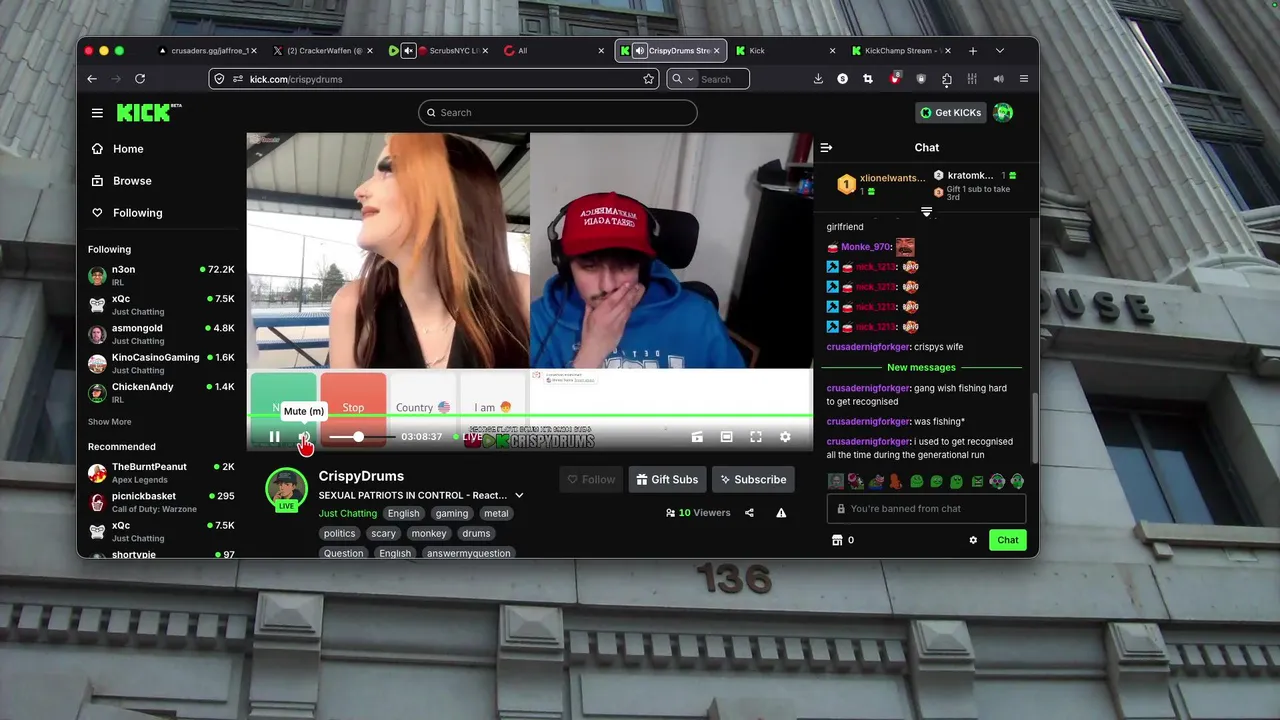Screen dimensions: 1280x720
Task: Jump to New messages in chat
Action: click(x=921, y=367)
